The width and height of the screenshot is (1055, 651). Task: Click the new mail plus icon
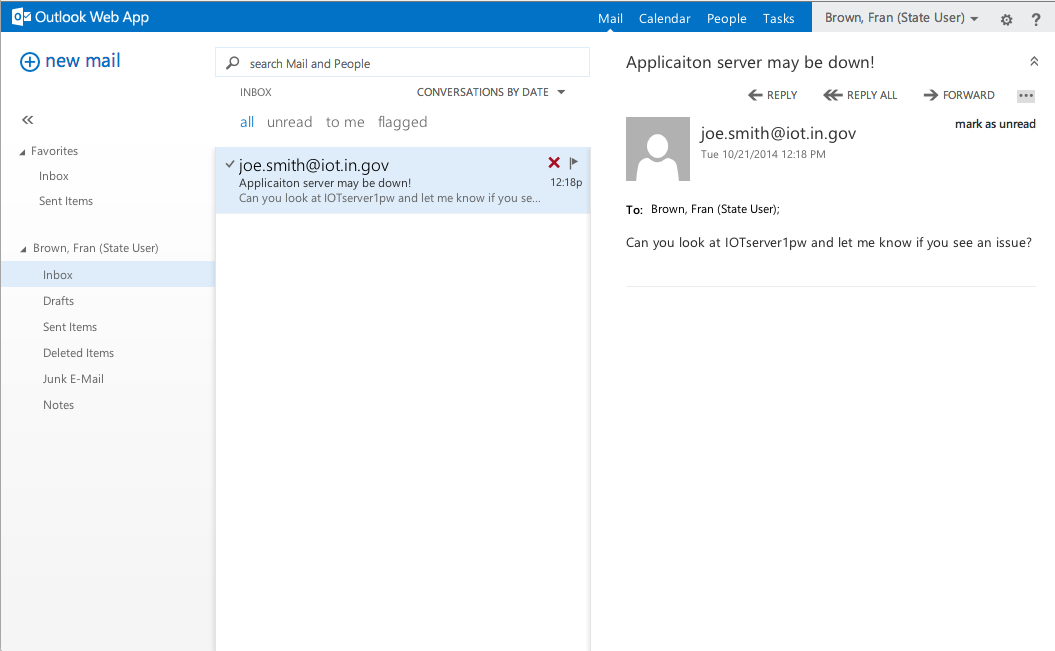(x=30, y=62)
